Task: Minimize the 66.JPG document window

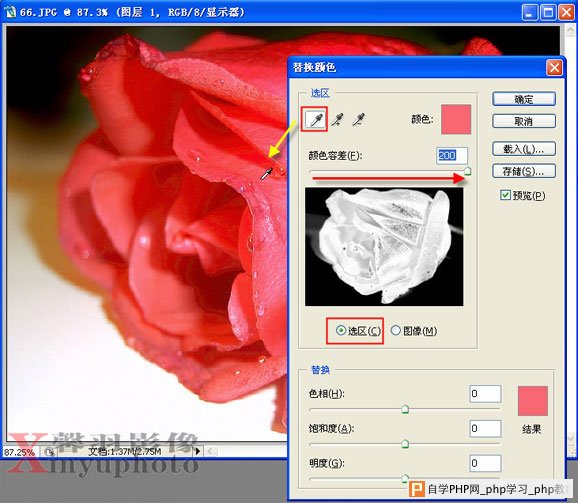Action: (530, 12)
